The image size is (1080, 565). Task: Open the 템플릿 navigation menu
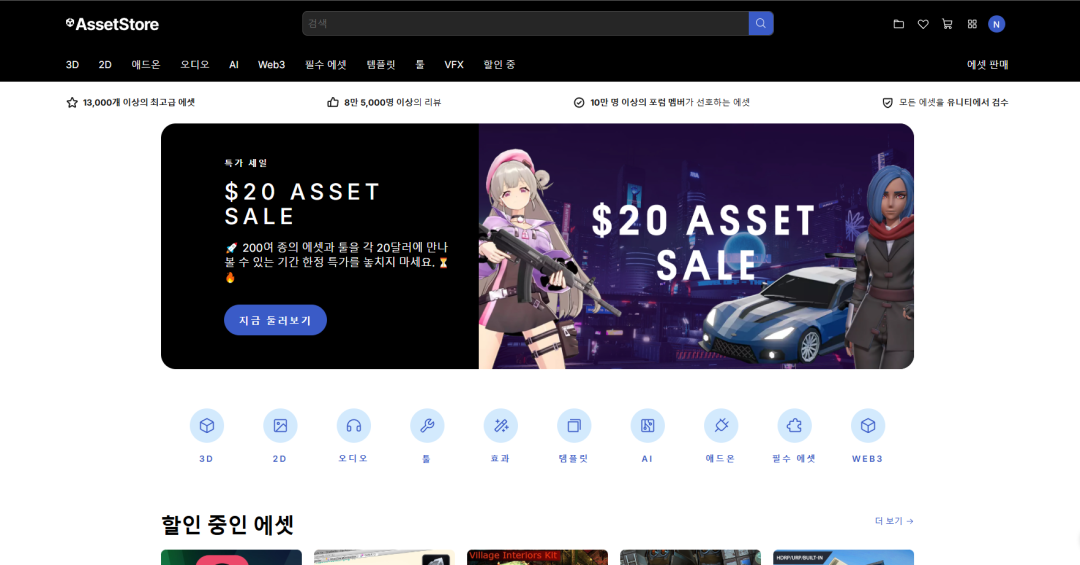pos(381,65)
